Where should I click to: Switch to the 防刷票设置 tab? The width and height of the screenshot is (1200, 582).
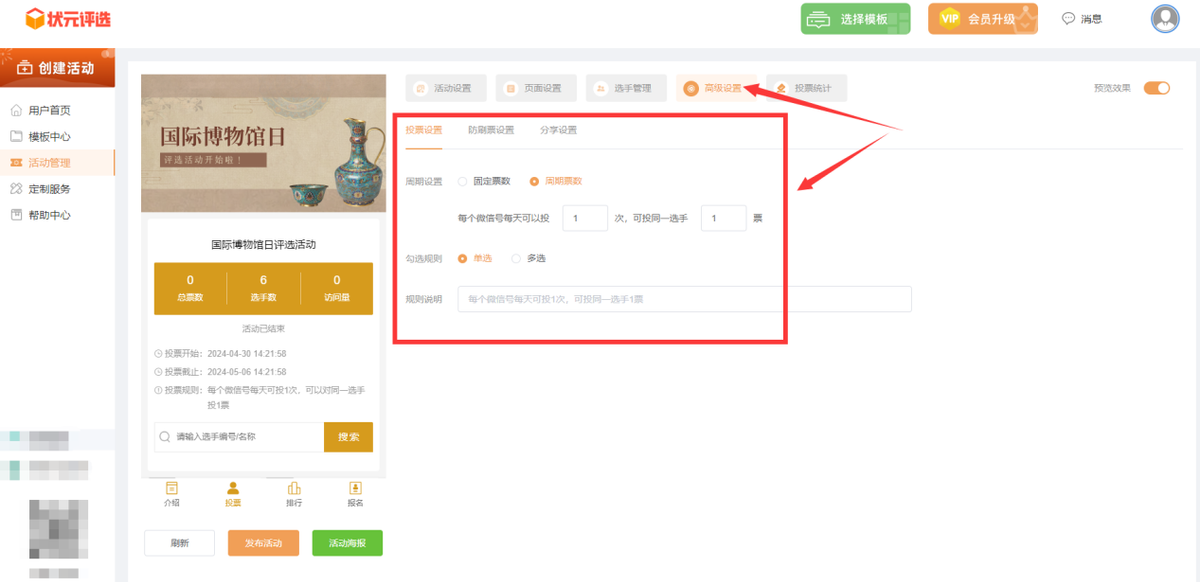tap(491, 130)
